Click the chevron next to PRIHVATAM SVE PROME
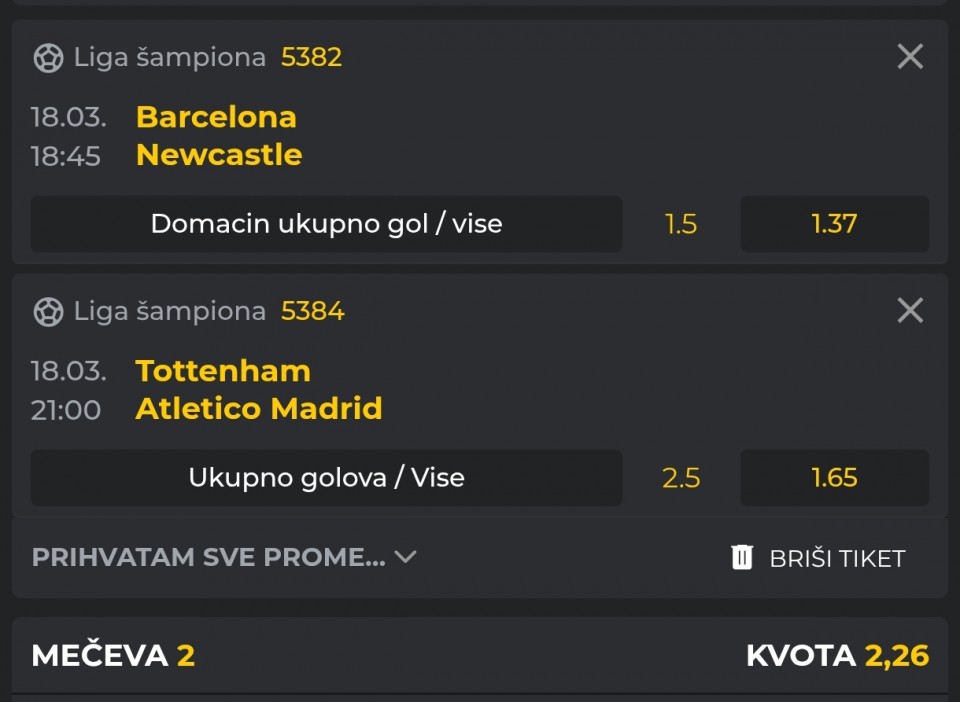The image size is (960, 702). [x=405, y=557]
